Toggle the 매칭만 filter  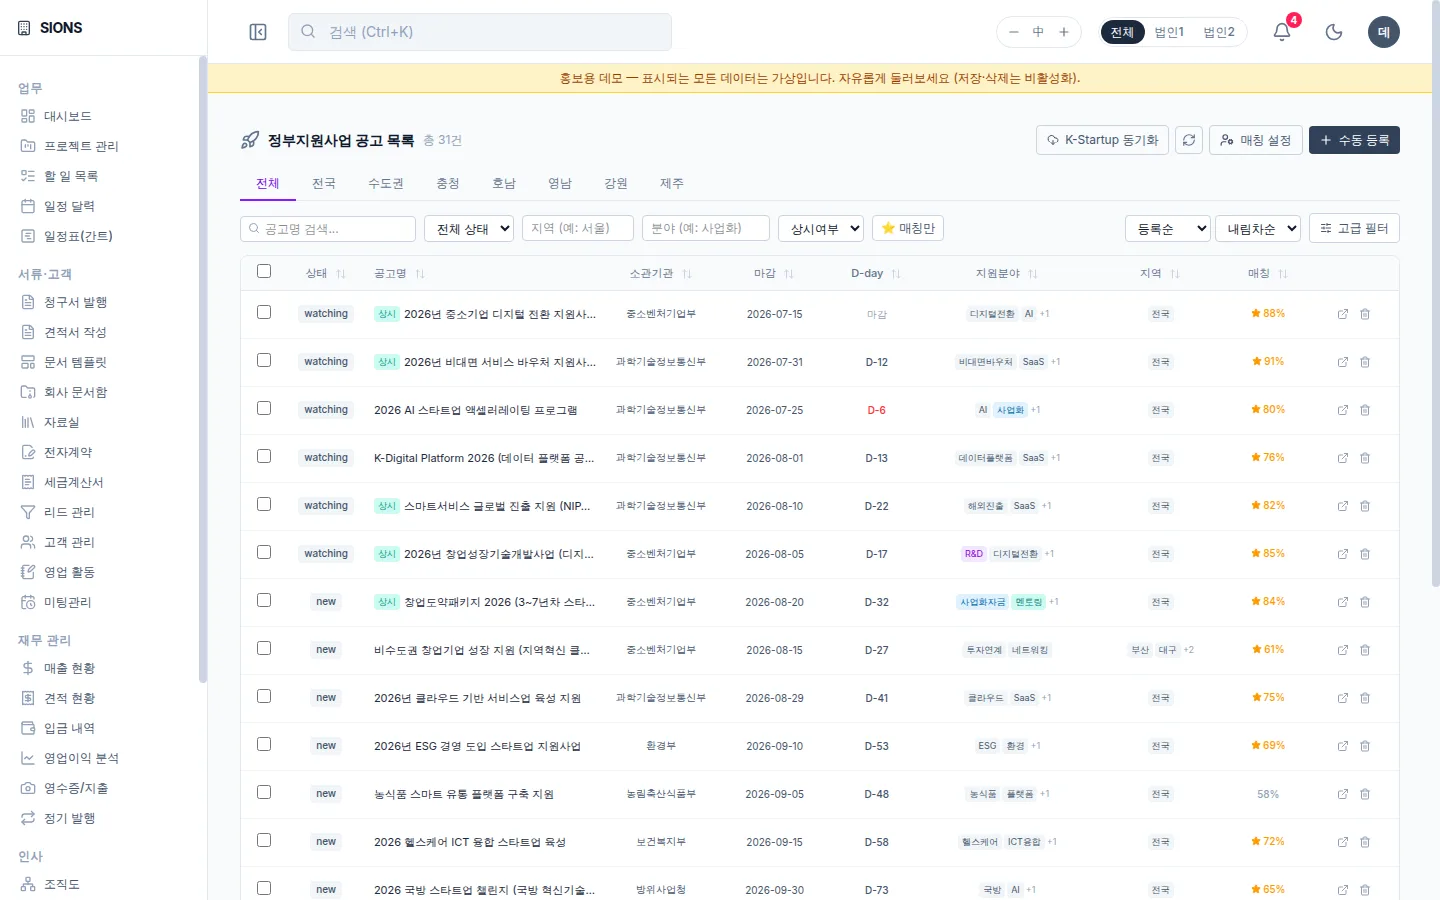coord(908,228)
